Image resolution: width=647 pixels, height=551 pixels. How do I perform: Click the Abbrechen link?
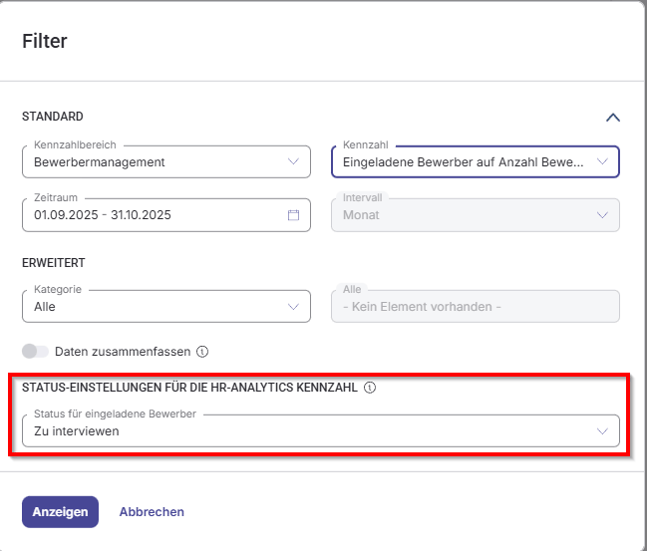click(151, 511)
